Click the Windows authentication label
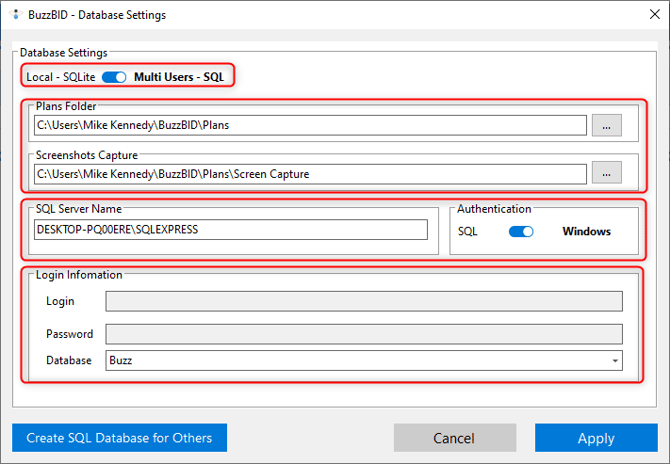Image resolution: width=670 pixels, height=464 pixels. pos(586,231)
